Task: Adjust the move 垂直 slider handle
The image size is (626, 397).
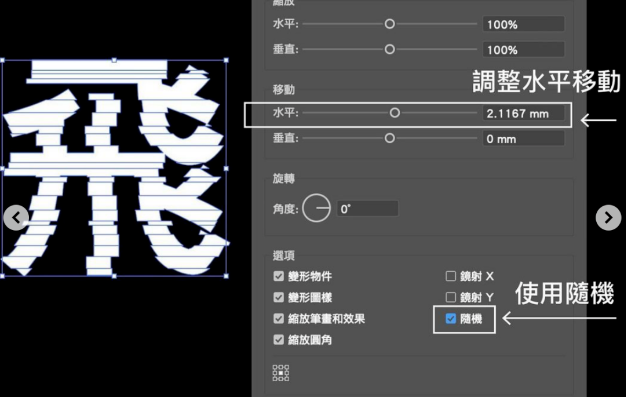Action: (x=390, y=138)
